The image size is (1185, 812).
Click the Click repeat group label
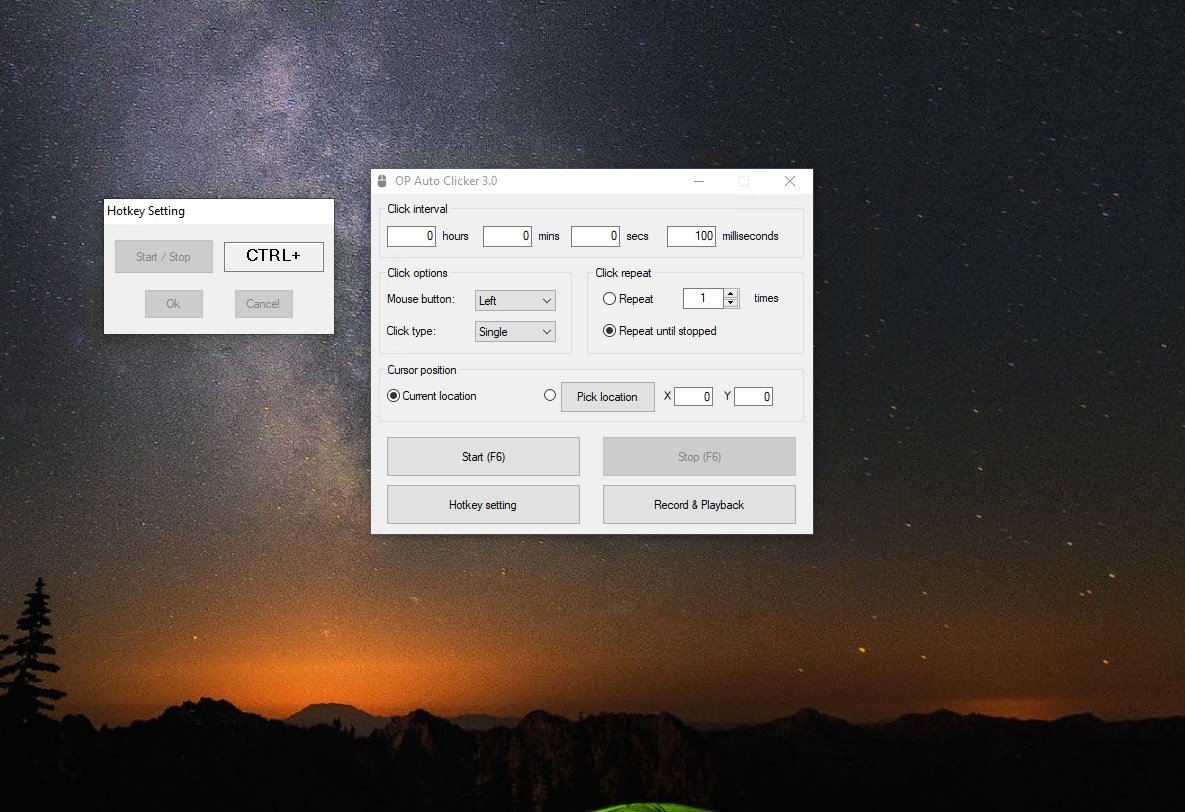(623, 273)
